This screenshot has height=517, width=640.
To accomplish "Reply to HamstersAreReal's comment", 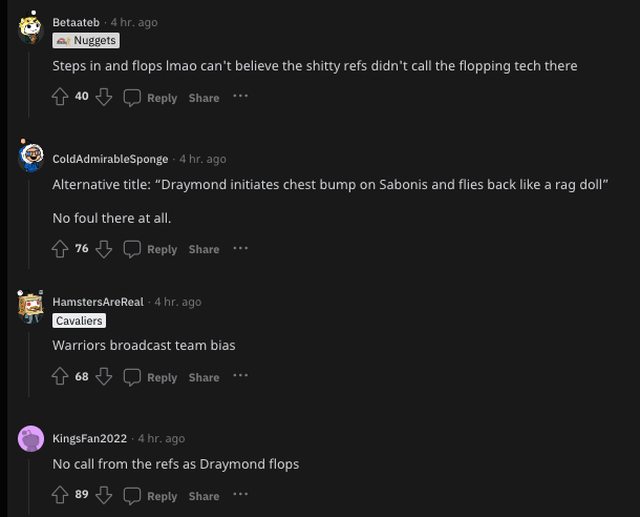I will tap(150, 377).
